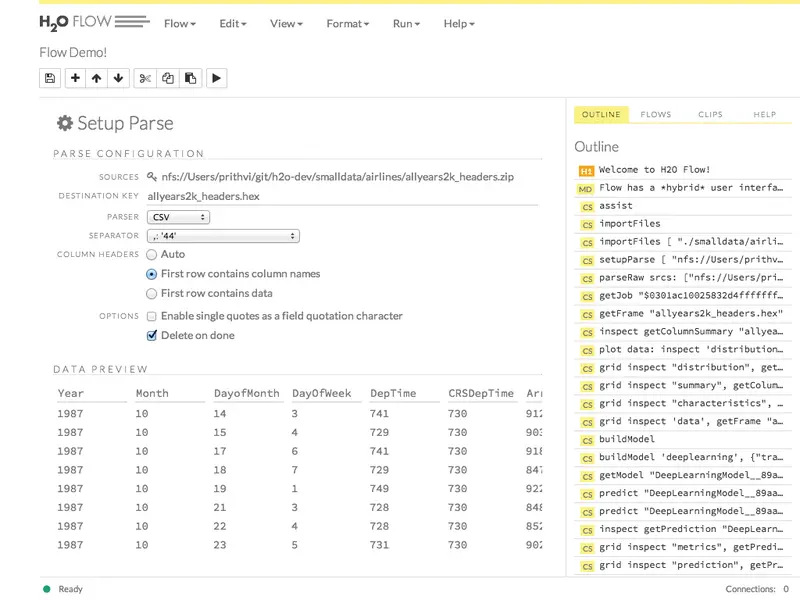Click the destination key input field
800x600 pixels.
click(342, 196)
